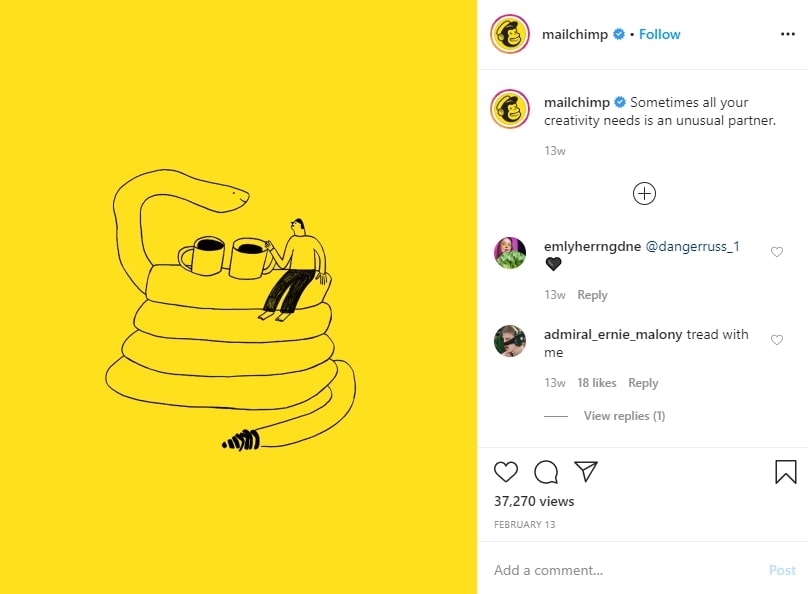
Task: Open the snake illustration post image
Action: 238,297
